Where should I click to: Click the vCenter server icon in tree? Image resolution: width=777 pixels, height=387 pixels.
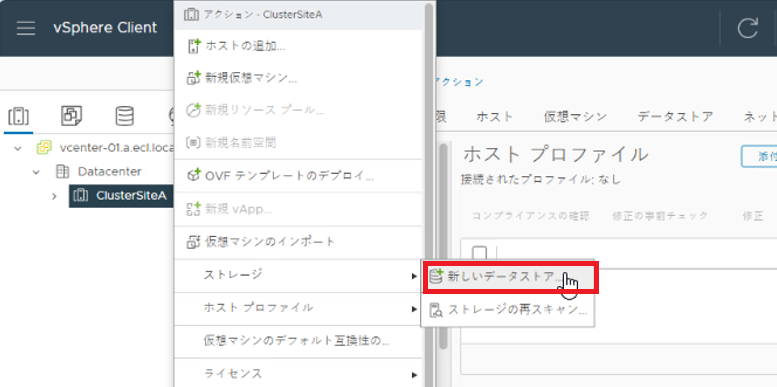pyautogui.click(x=44, y=148)
